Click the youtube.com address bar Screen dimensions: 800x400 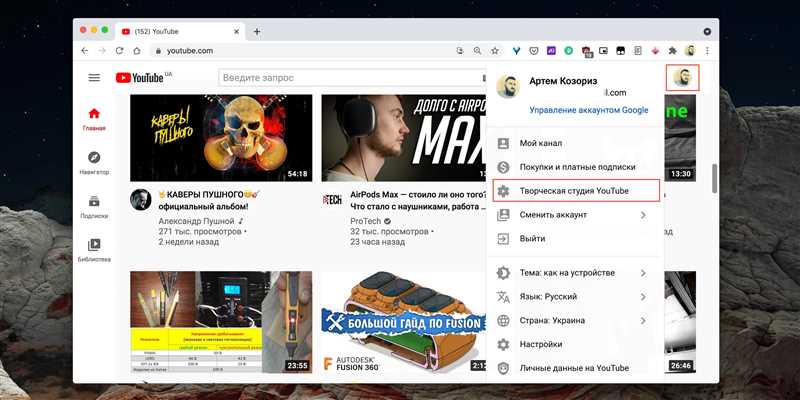click(301, 51)
